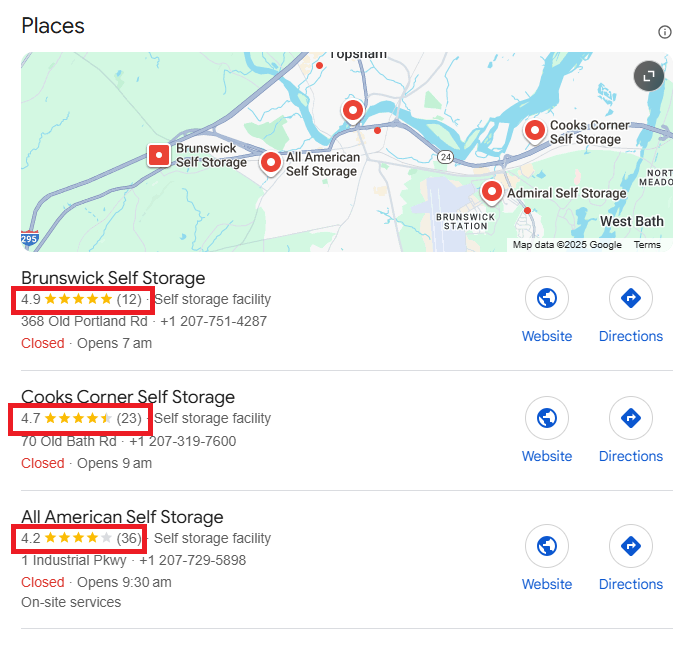
Task: Open Cooks Corner Self Storage listing title
Action: [128, 397]
